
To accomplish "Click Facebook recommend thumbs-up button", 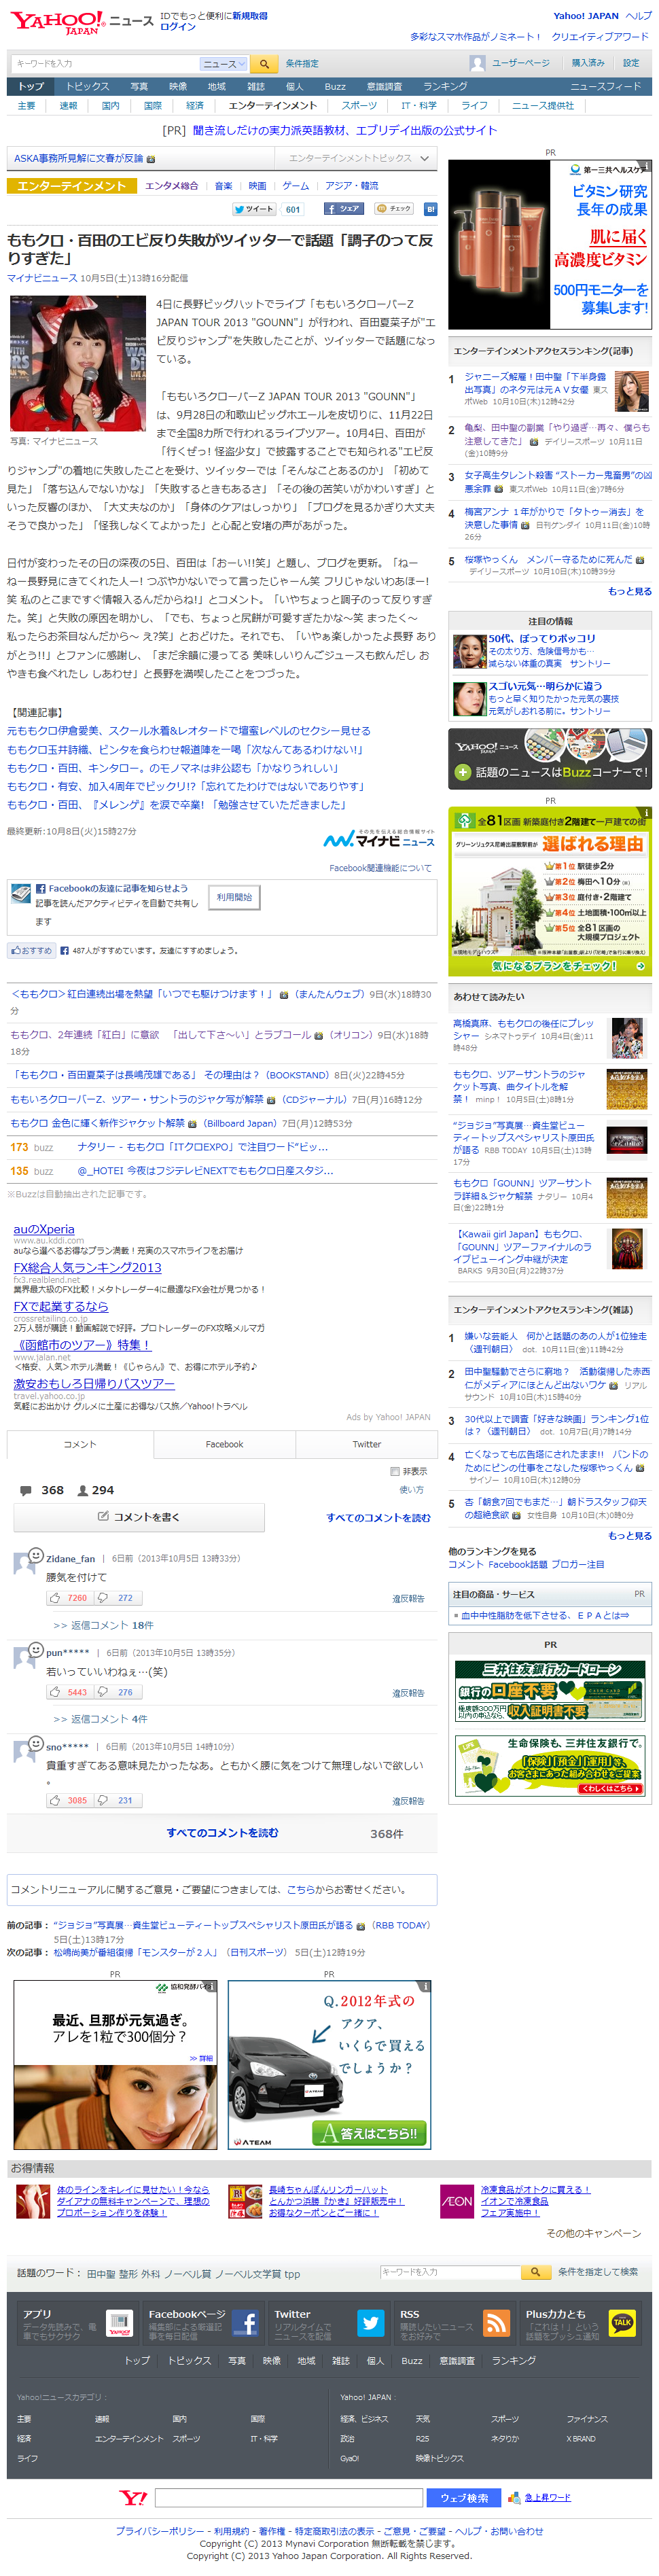I will (x=30, y=950).
